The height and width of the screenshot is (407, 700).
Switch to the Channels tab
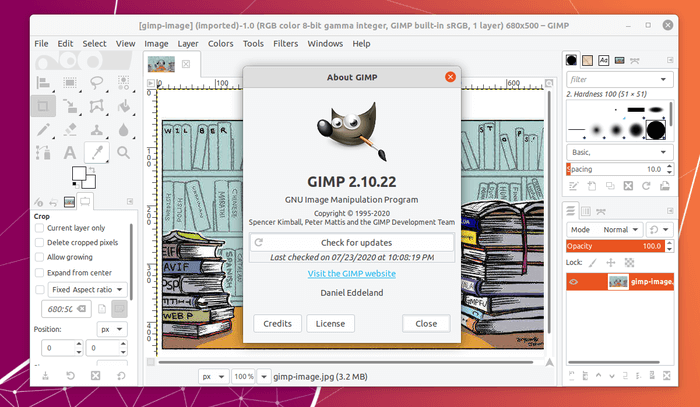point(586,211)
